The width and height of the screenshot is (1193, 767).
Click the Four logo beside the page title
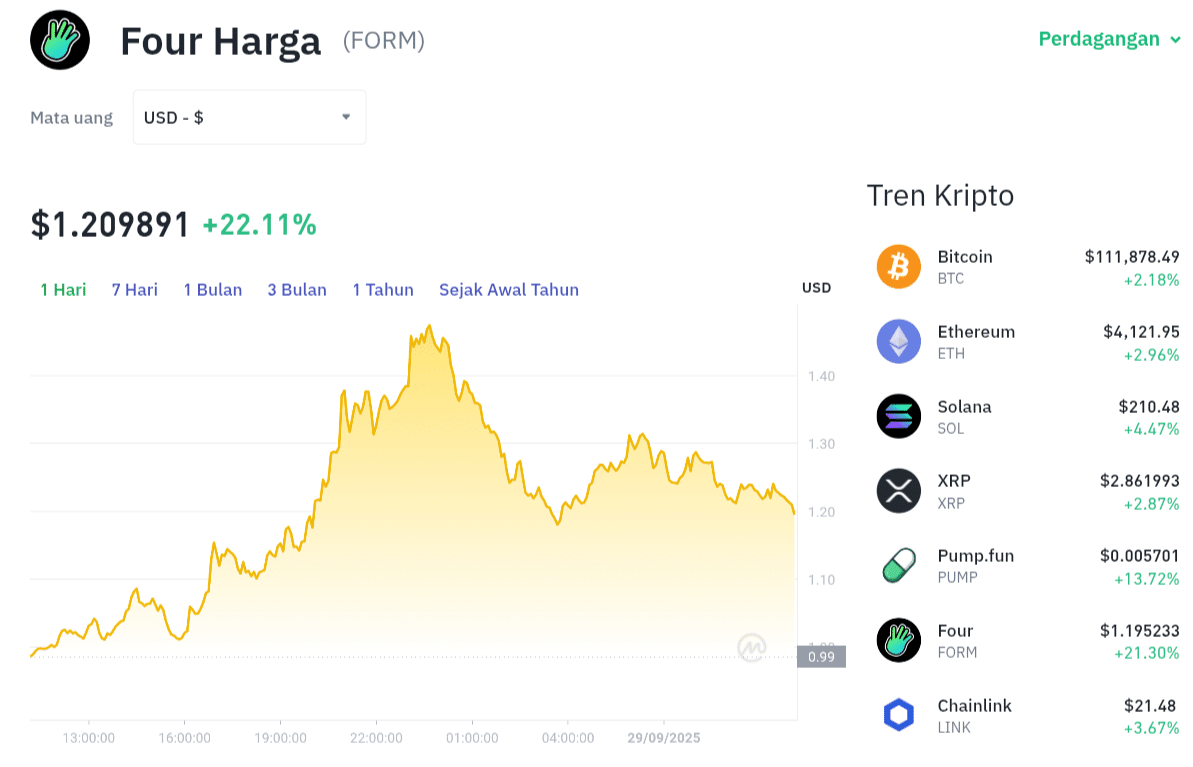click(x=60, y=40)
